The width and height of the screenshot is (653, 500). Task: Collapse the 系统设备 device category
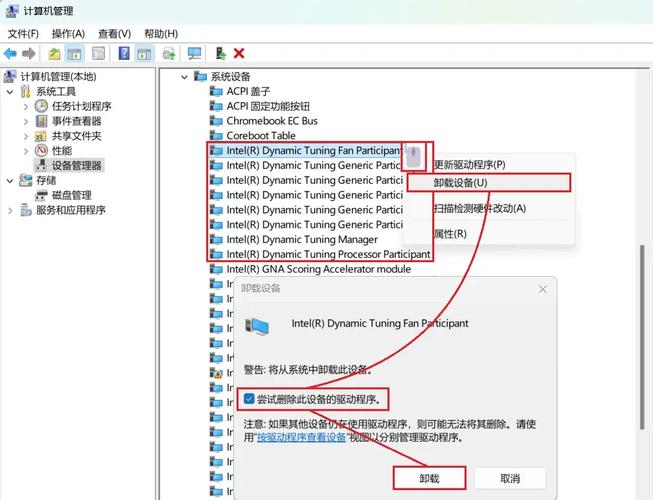coord(184,77)
